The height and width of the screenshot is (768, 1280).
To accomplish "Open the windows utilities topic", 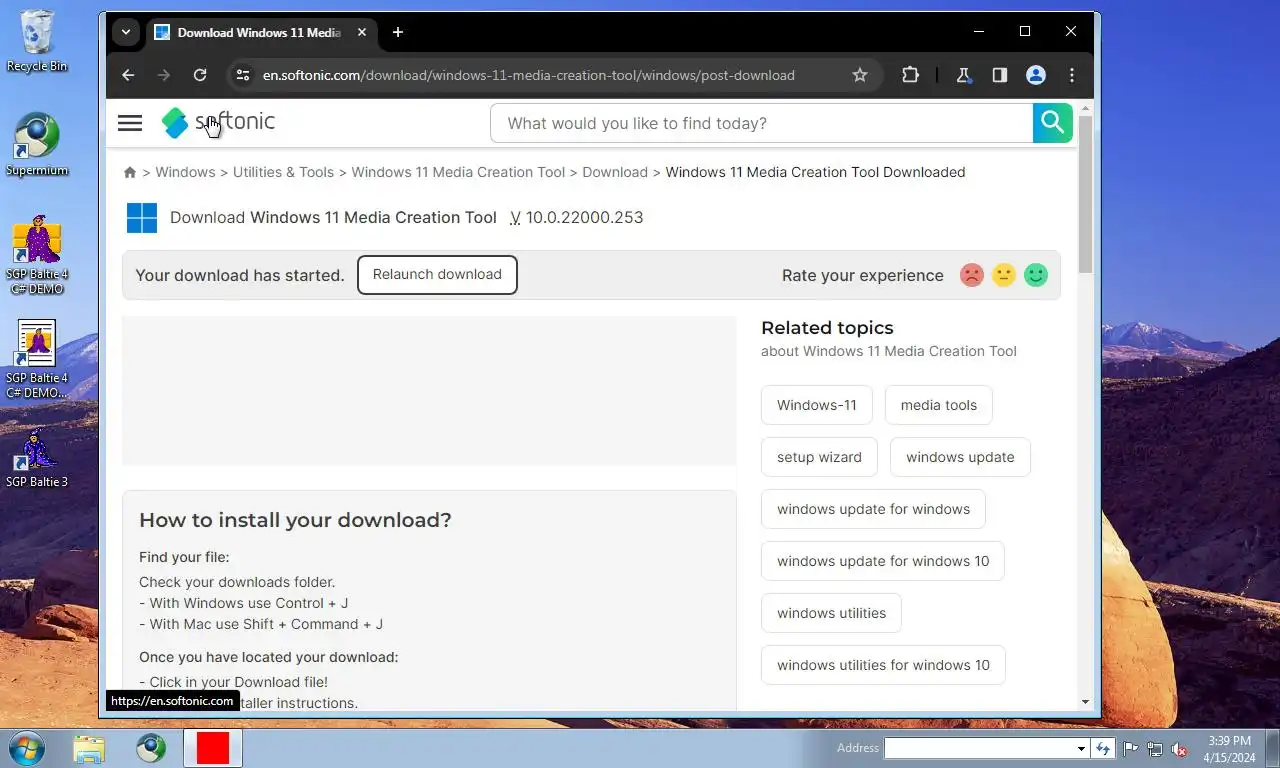I will [x=831, y=613].
